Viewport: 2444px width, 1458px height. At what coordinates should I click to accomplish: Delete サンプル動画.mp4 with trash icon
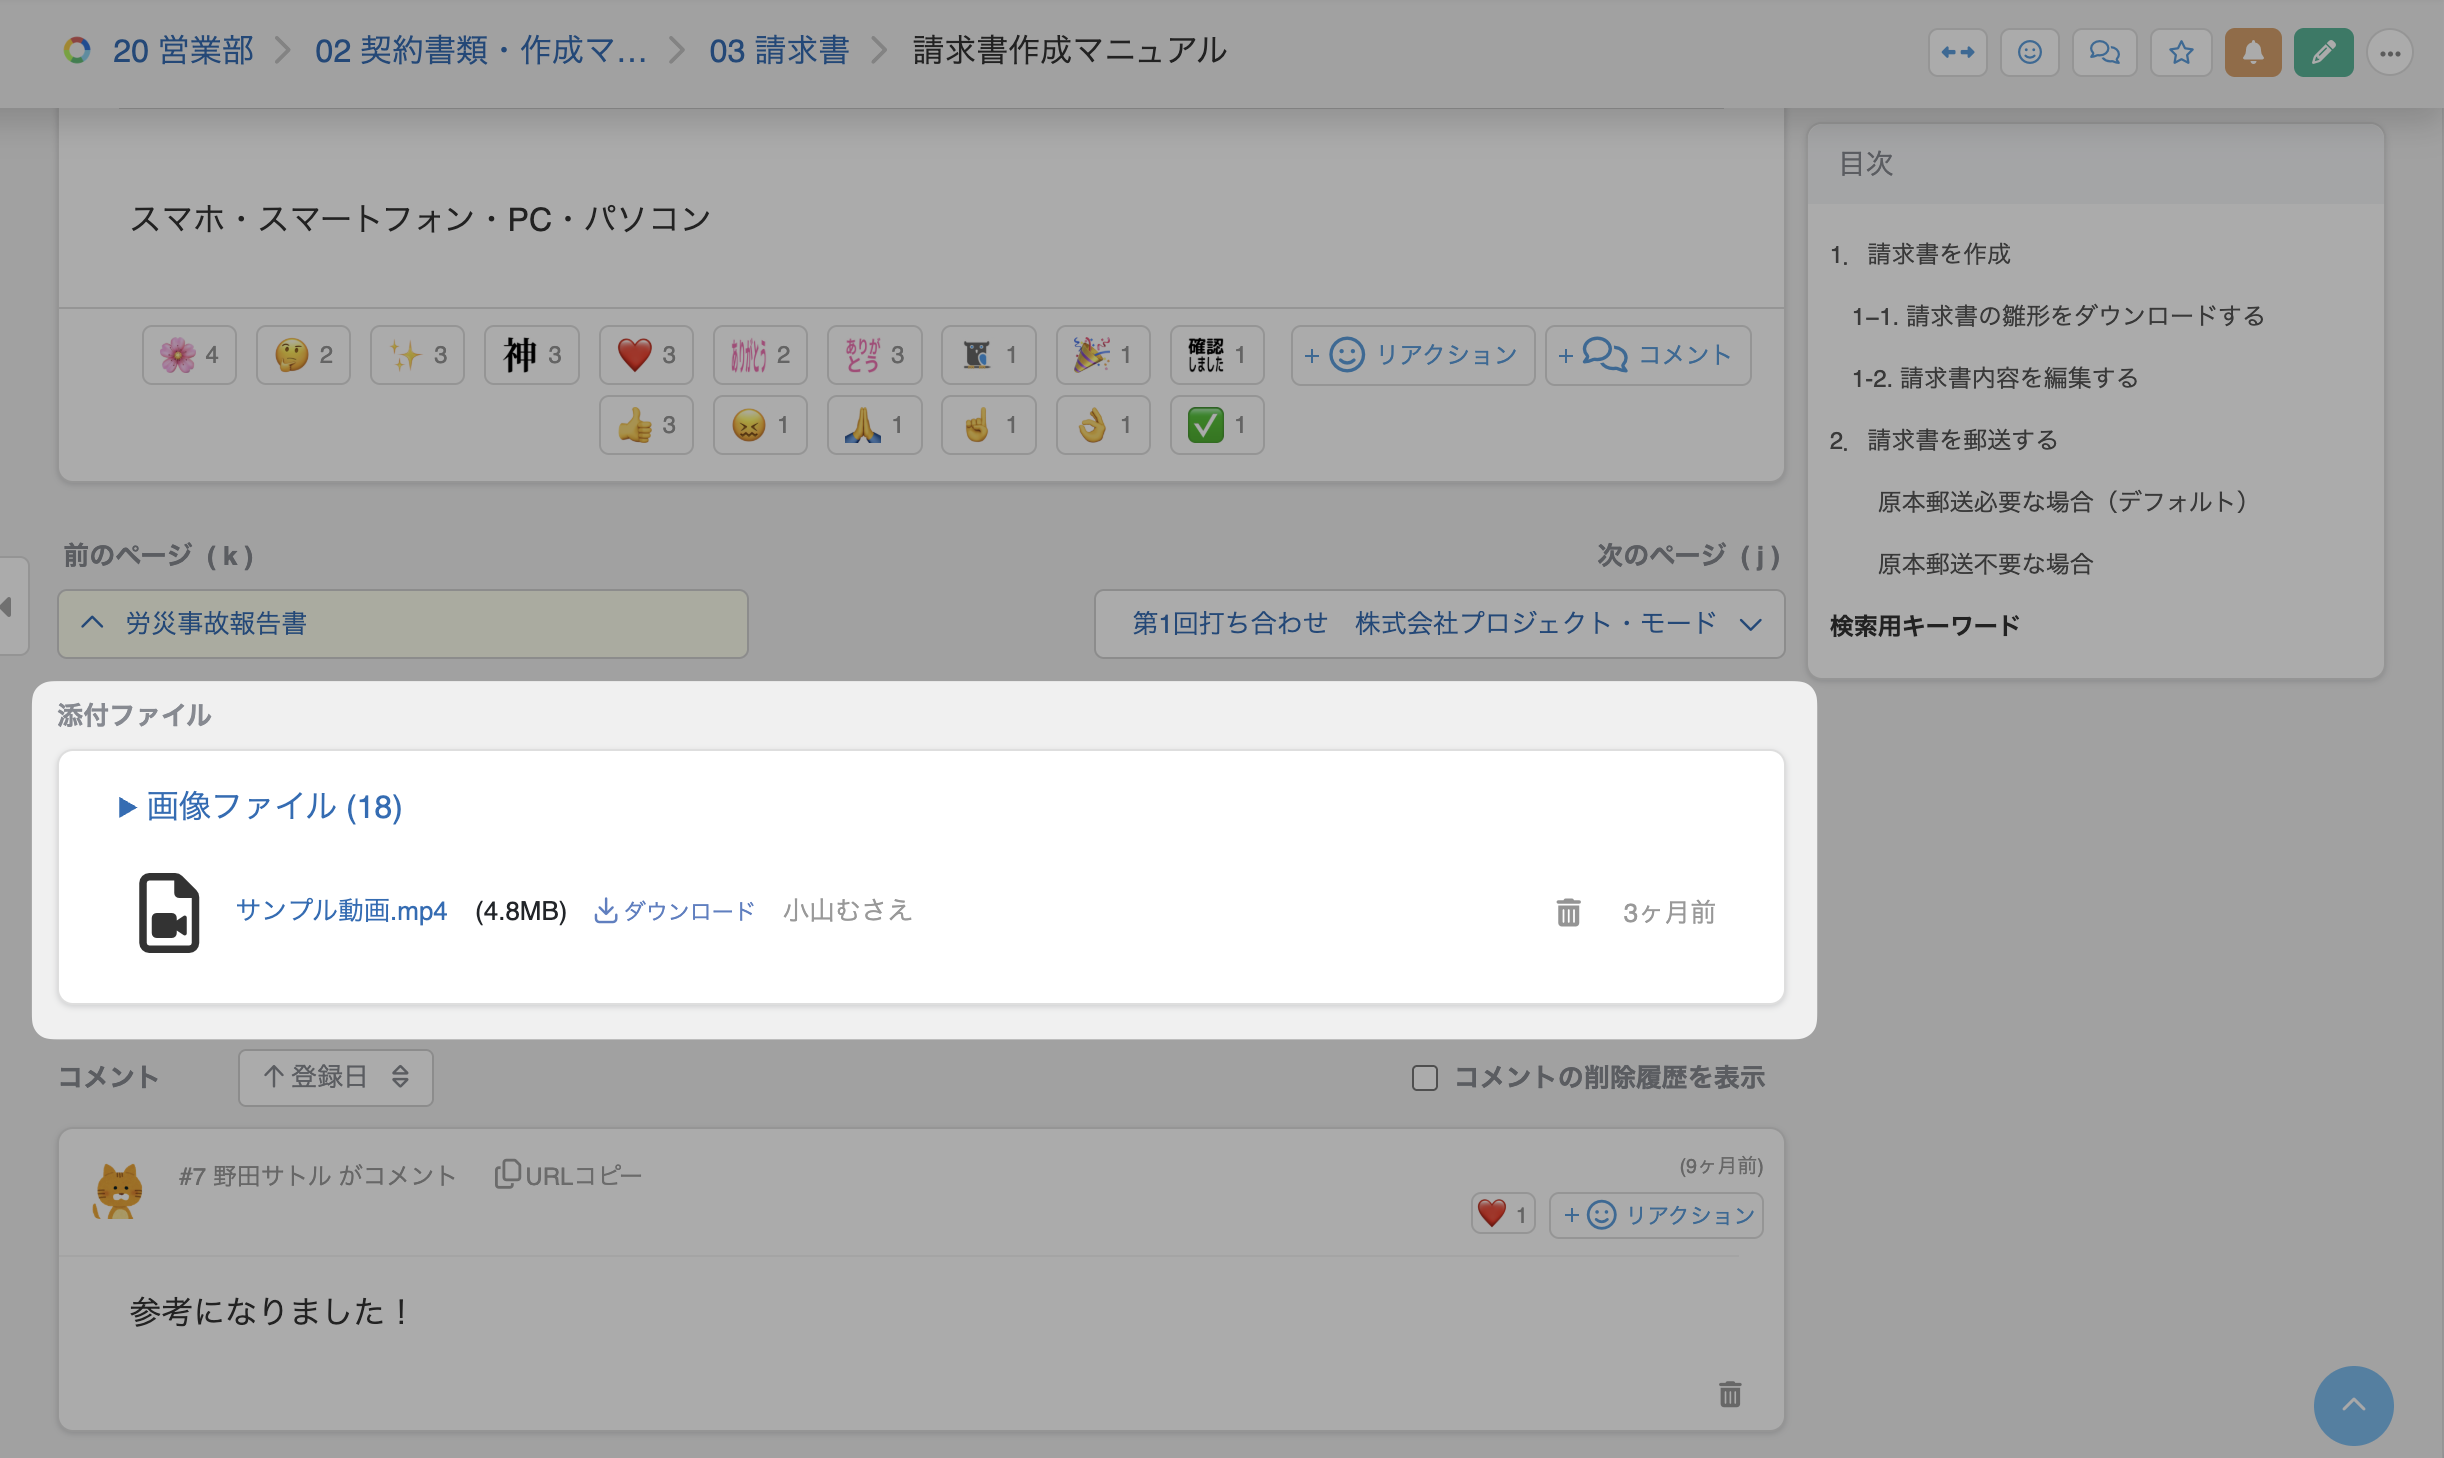[1568, 912]
